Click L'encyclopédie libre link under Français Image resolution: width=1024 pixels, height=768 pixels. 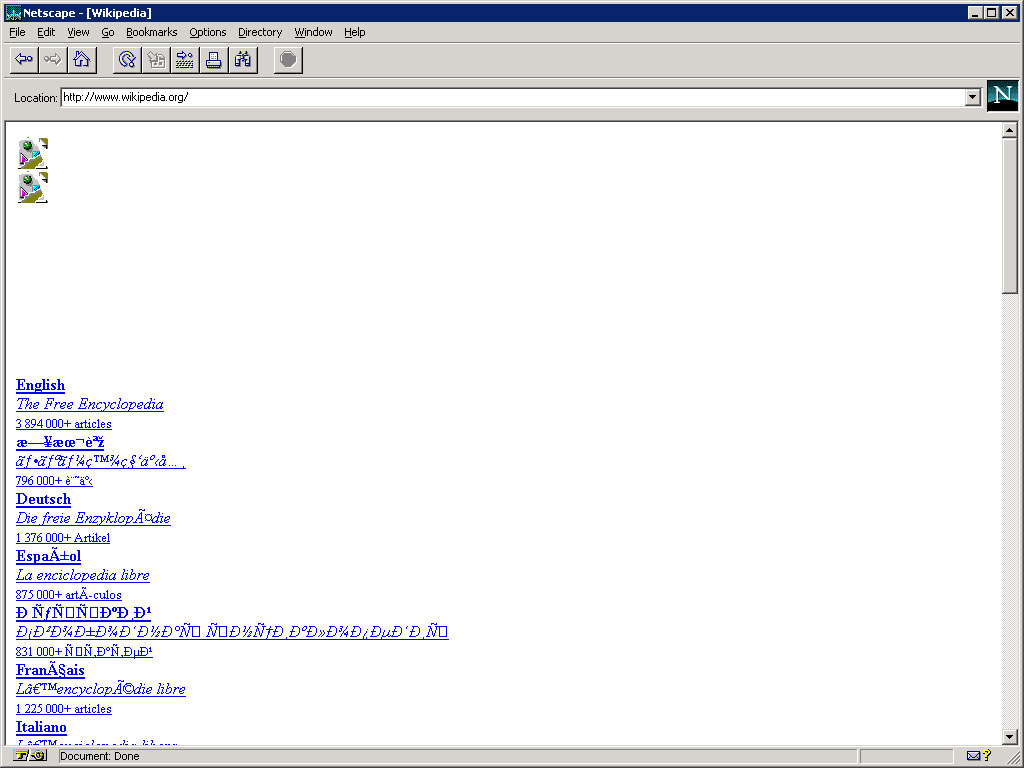pyautogui.click(x=101, y=690)
